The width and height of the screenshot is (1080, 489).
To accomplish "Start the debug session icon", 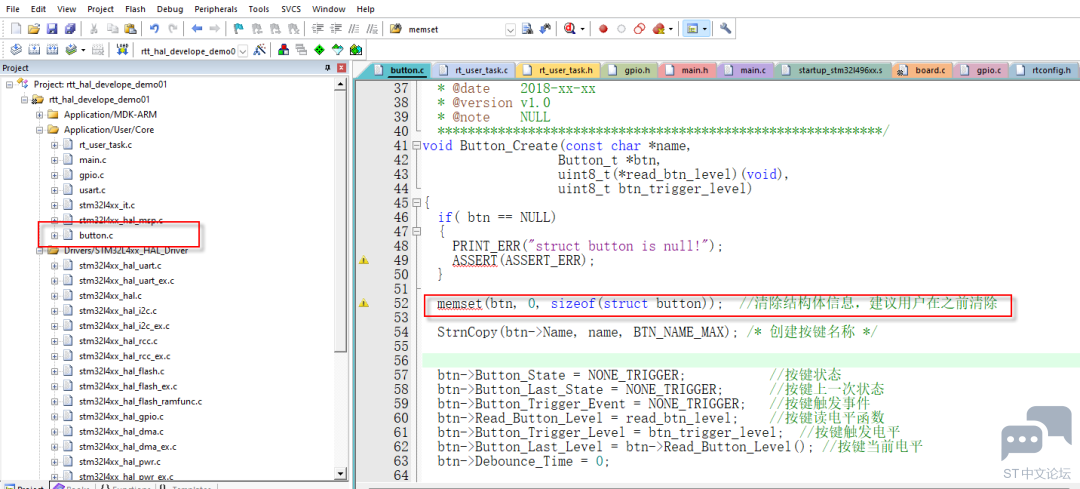I will click(570, 29).
